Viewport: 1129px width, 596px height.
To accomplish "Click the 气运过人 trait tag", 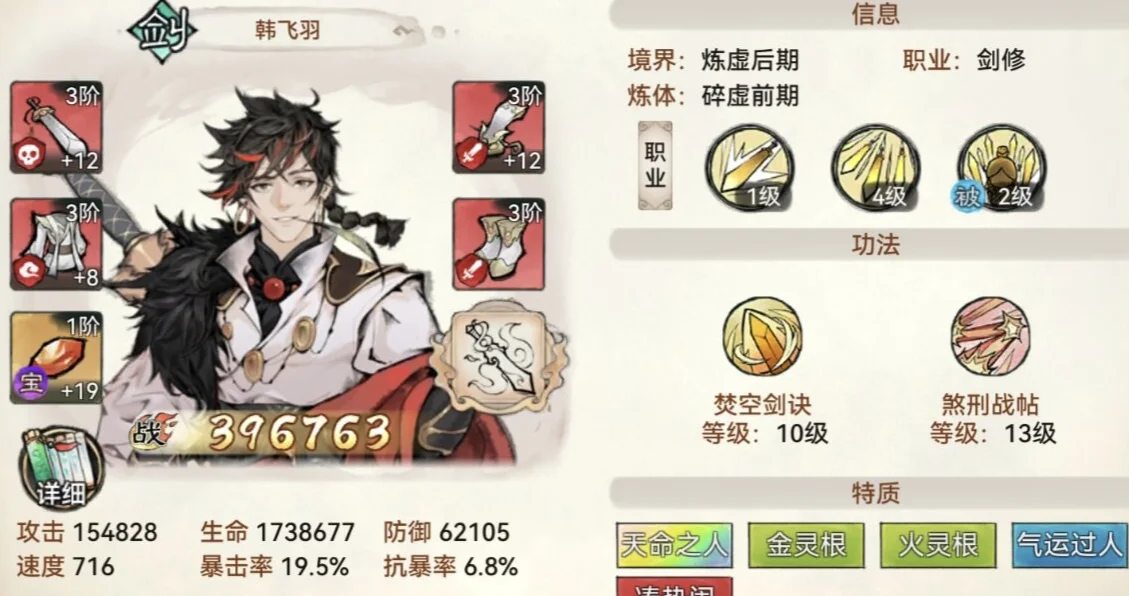I will click(x=1070, y=545).
